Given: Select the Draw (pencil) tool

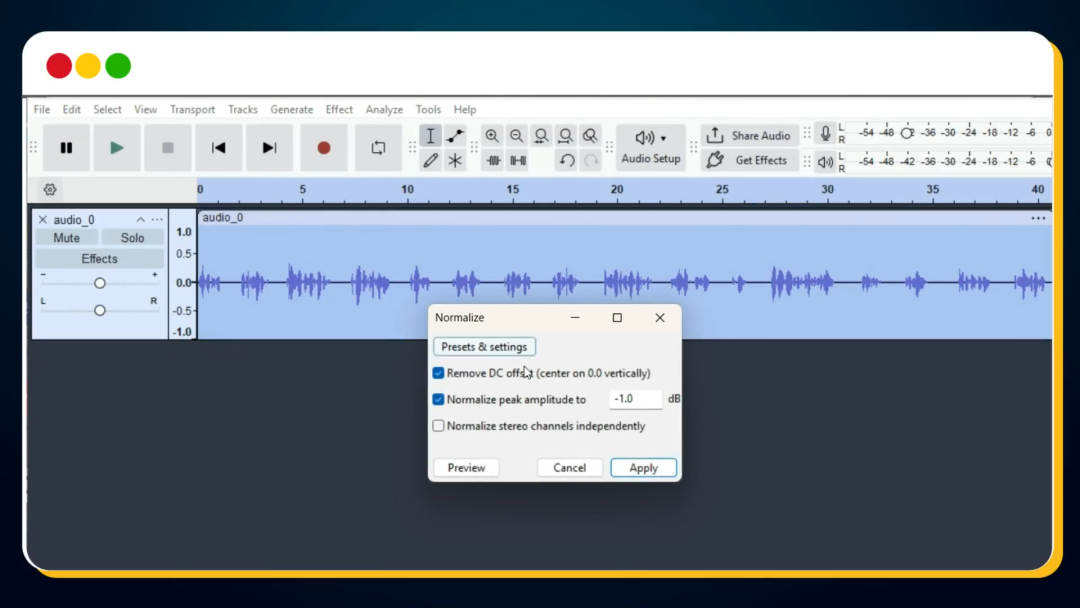Looking at the screenshot, I should click(x=430, y=160).
